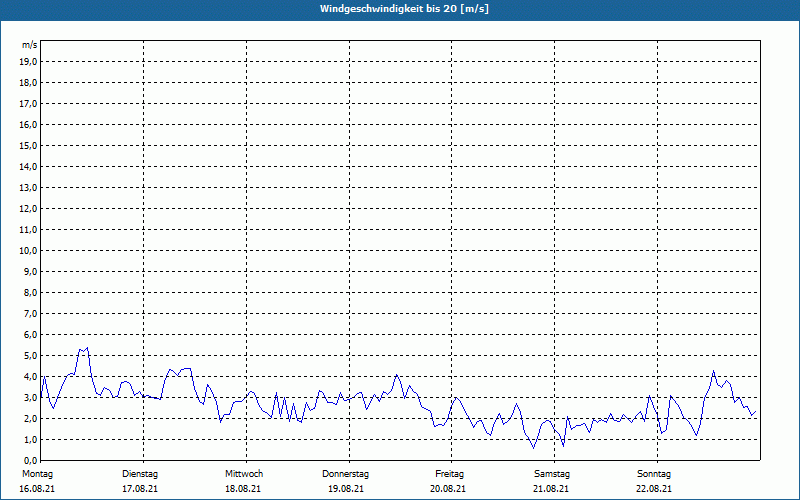This screenshot has width=800, height=500.
Task: Click the m/s unit label
Action: tap(30, 45)
